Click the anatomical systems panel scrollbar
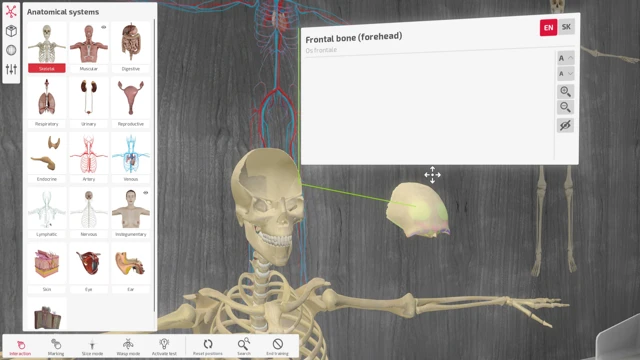640x360 pixels. point(155,163)
